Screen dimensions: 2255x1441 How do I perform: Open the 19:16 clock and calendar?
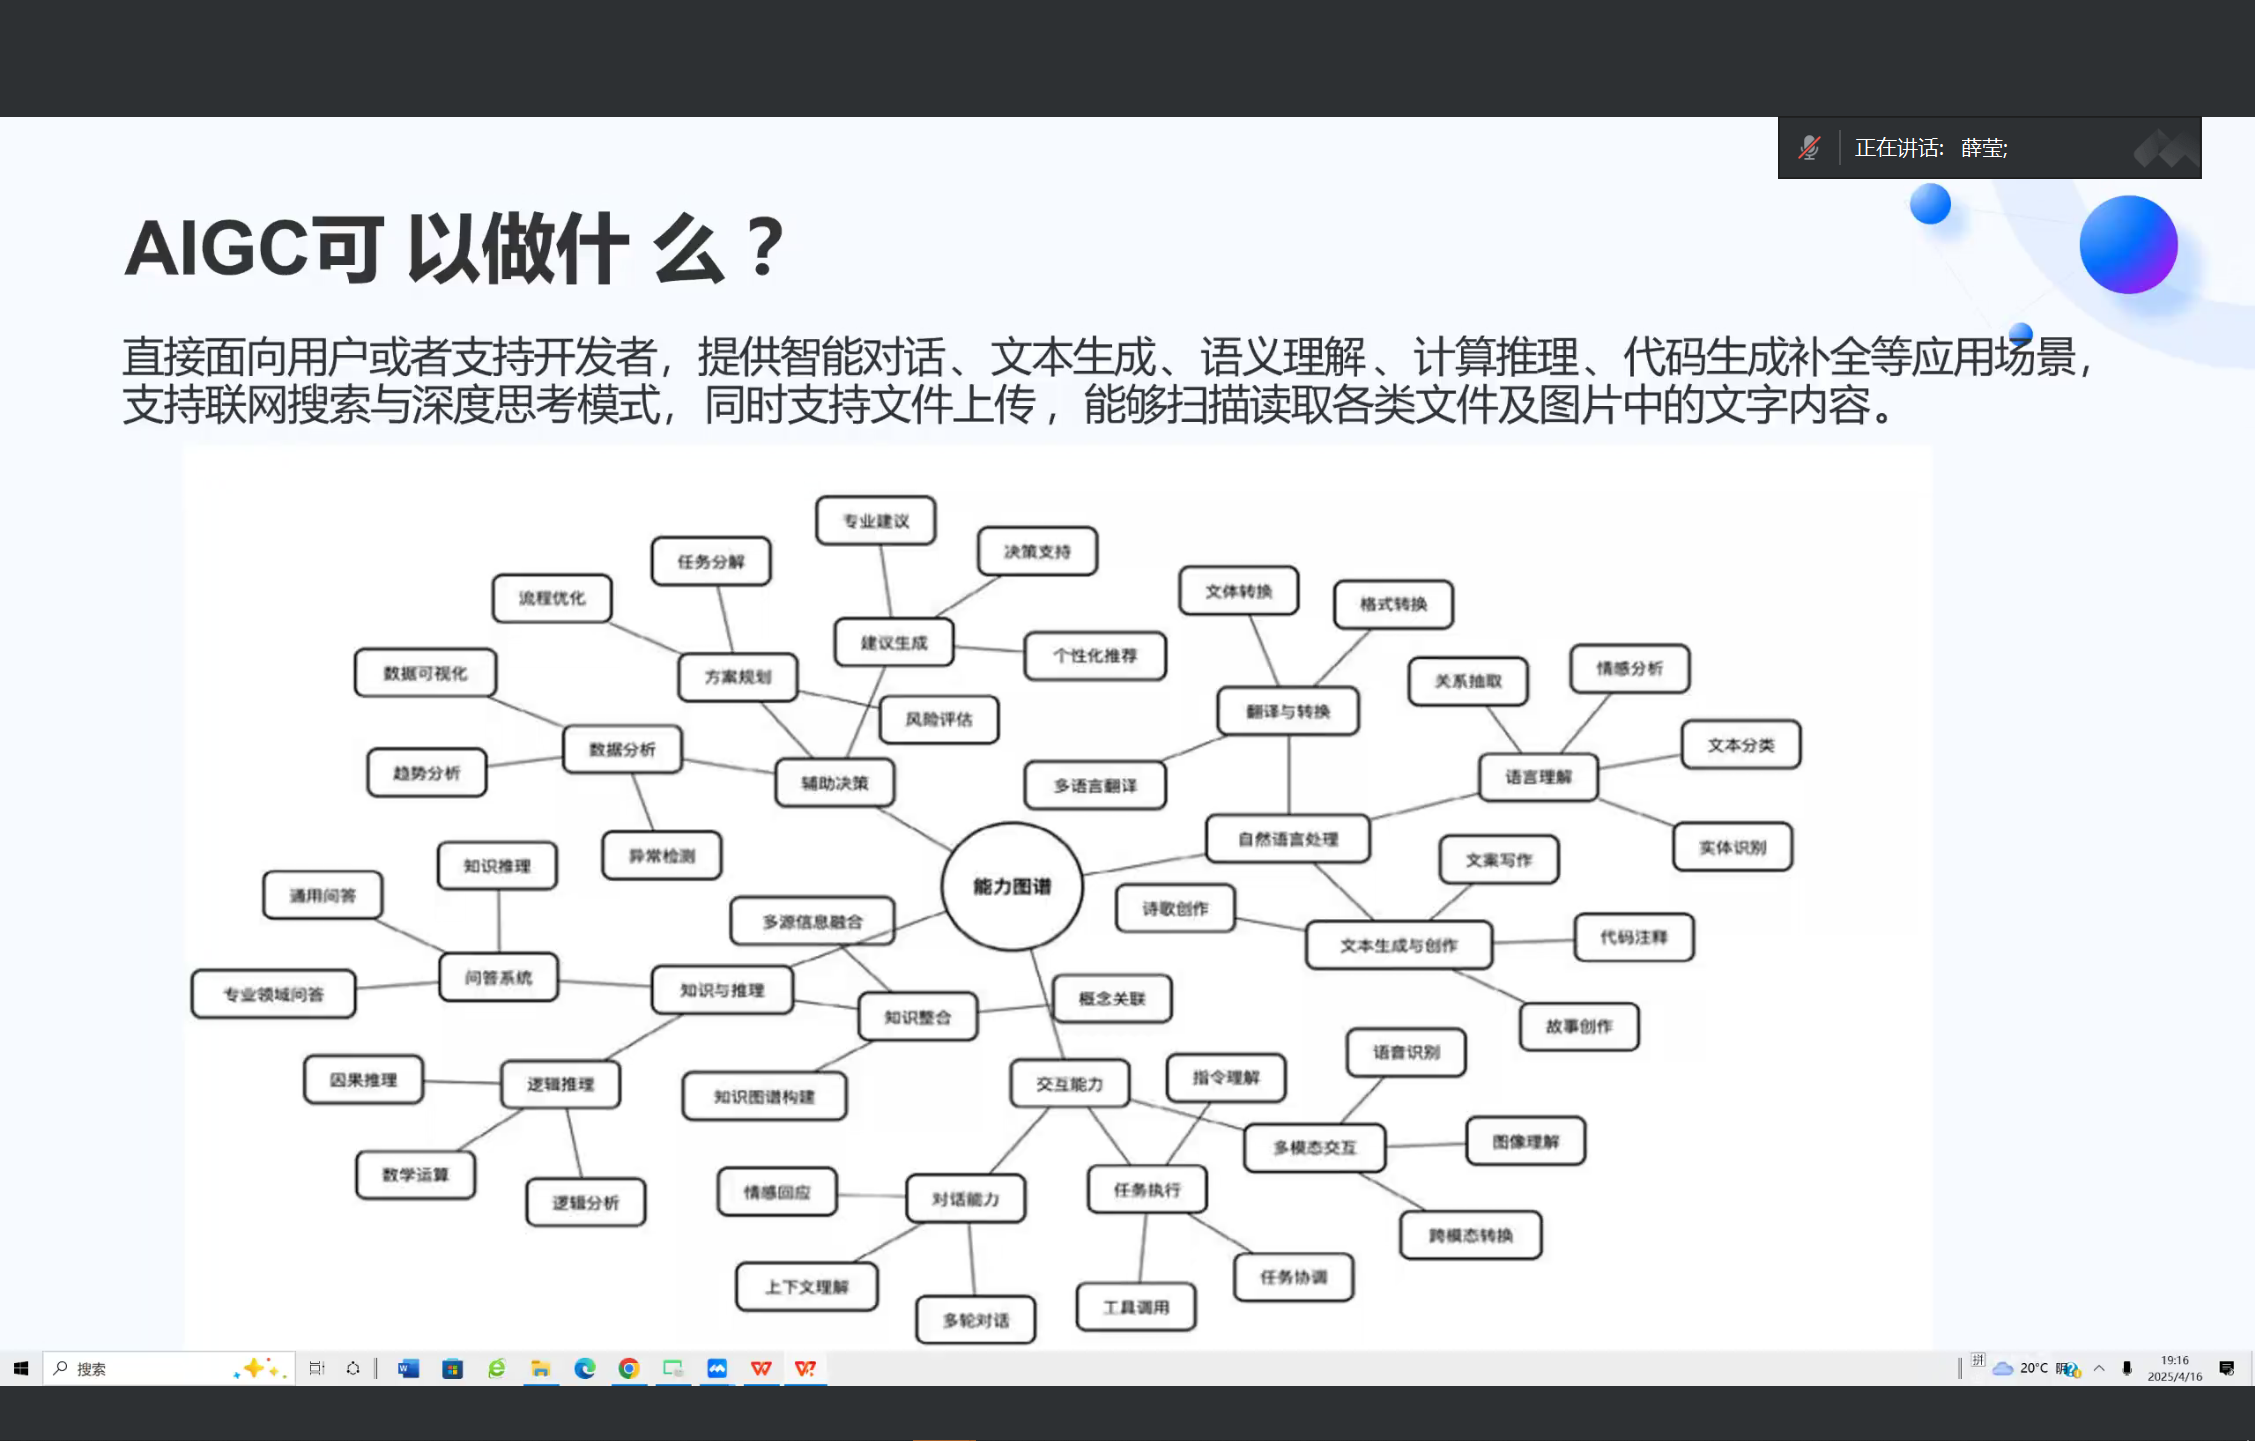pyautogui.click(x=2174, y=1368)
